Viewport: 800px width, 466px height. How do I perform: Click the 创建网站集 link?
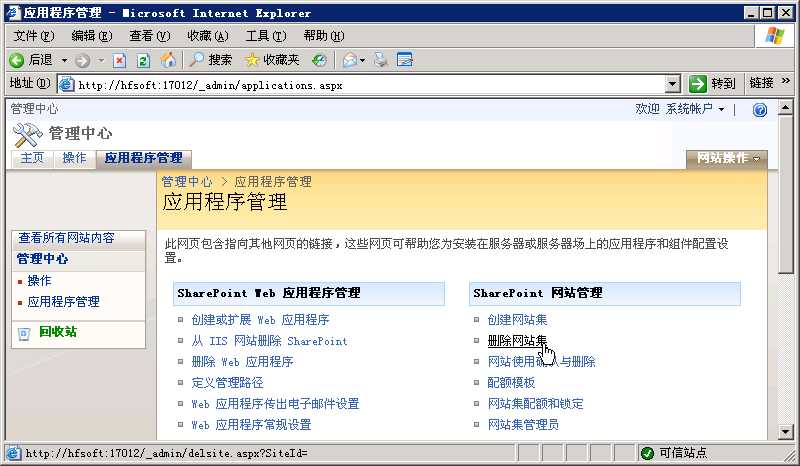tap(517, 320)
